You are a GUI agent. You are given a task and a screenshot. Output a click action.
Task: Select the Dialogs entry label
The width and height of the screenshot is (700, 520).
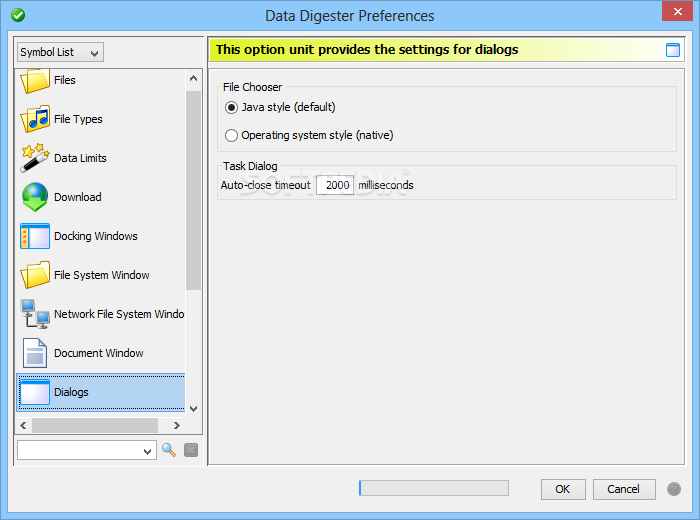point(71,392)
